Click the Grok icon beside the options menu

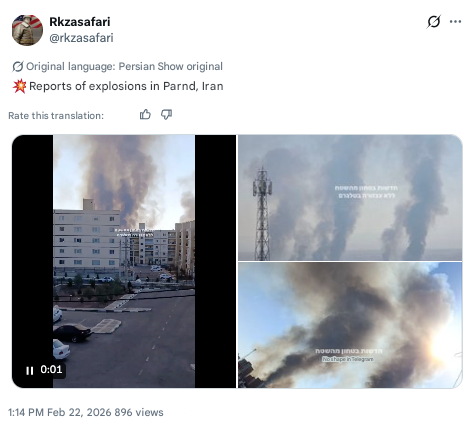coord(434,22)
